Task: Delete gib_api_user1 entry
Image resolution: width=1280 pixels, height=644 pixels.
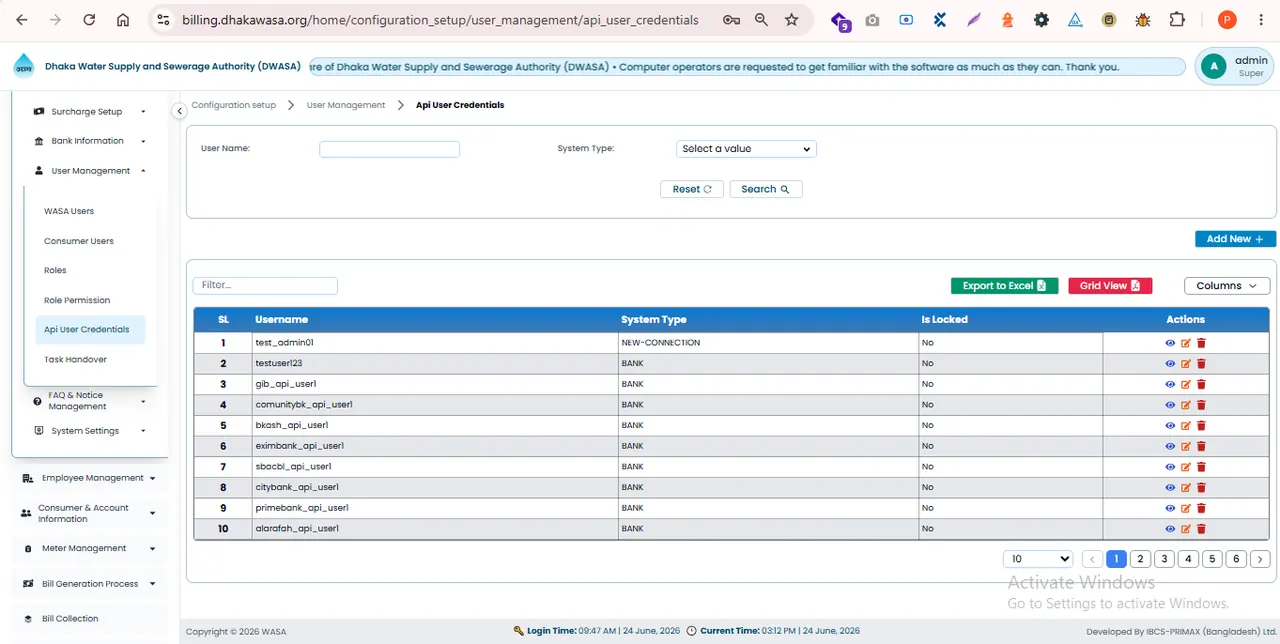Action: (1201, 384)
